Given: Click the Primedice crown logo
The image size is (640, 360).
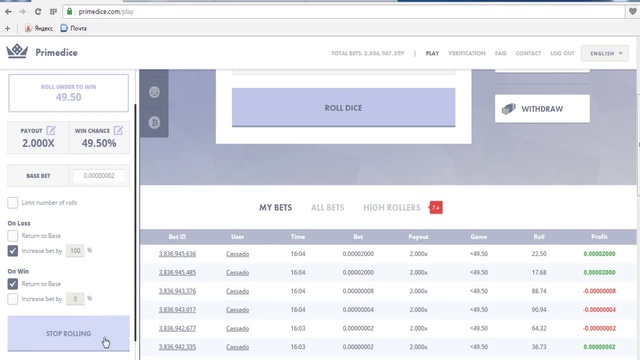Looking at the screenshot, I should pyautogui.click(x=17, y=51).
